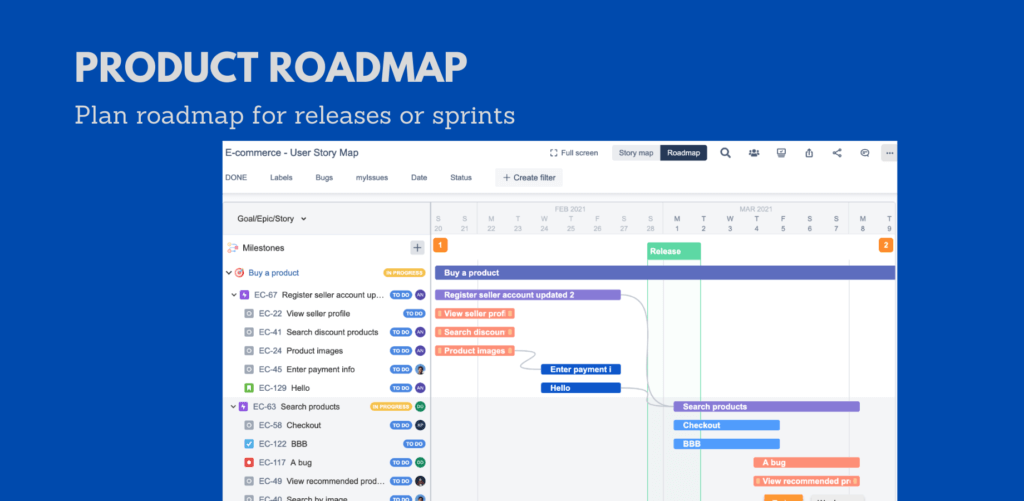This screenshot has width=1024, height=501.
Task: Open the comments chat icon
Action: click(x=865, y=153)
